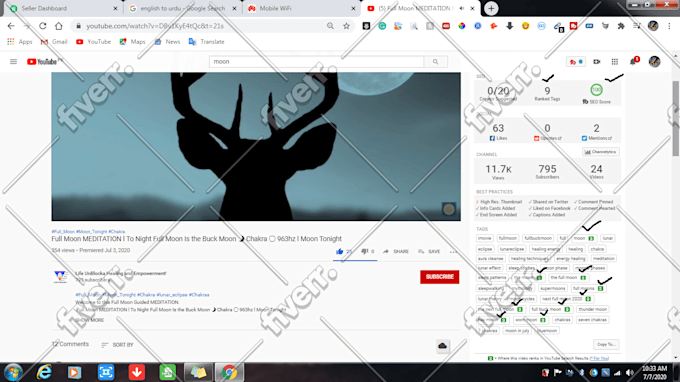This screenshot has width=680, height=382.
Task: Click the cloud icon near comments
Action: (x=442, y=346)
